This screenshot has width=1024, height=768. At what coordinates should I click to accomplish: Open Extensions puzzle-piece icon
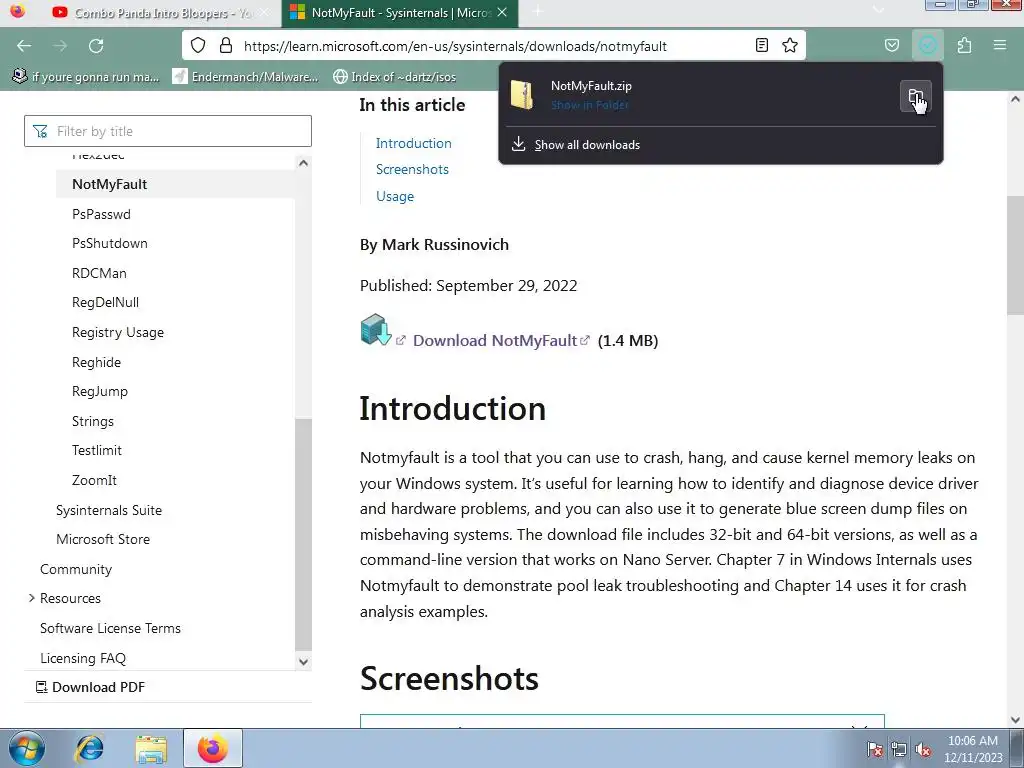pos(964,45)
